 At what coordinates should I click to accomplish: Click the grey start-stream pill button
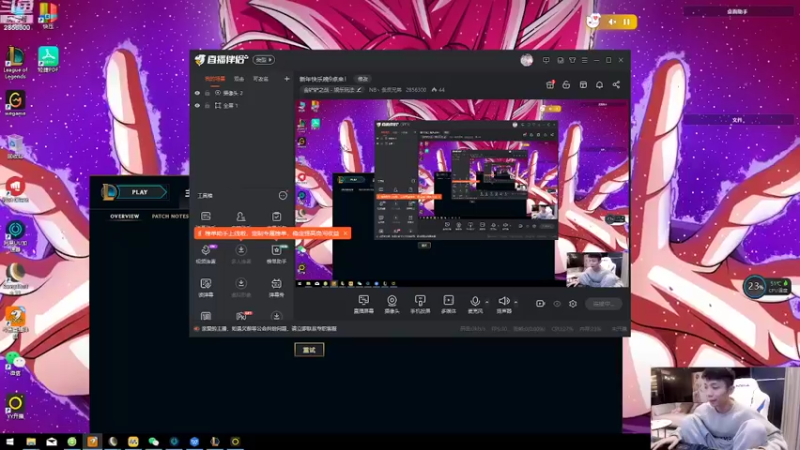(603, 304)
